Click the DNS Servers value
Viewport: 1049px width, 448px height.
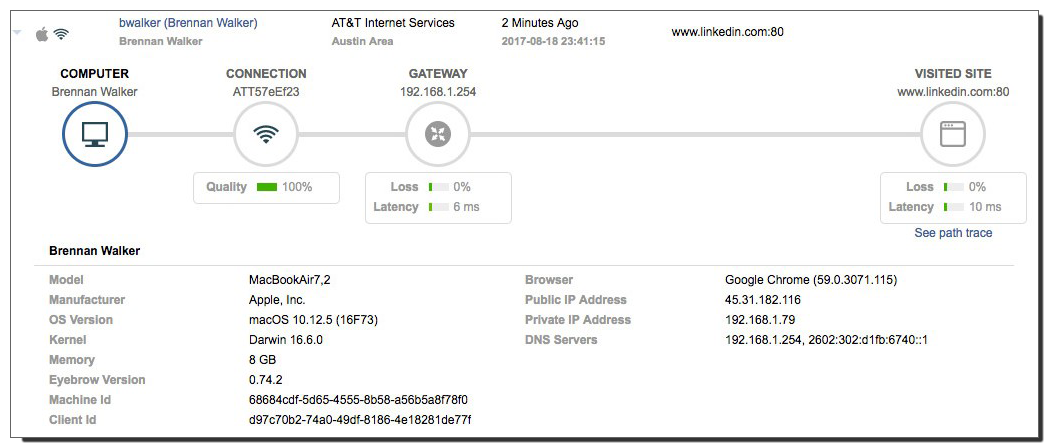click(826, 340)
